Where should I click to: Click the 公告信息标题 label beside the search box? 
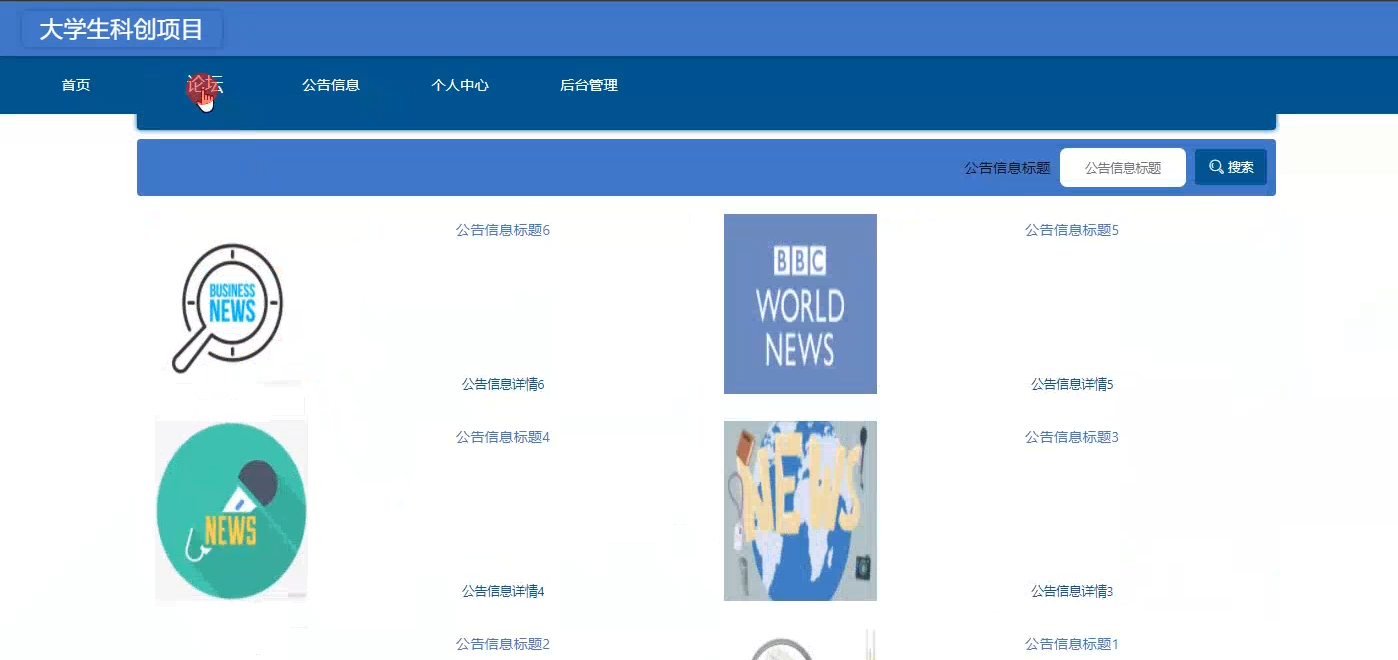click(1007, 168)
